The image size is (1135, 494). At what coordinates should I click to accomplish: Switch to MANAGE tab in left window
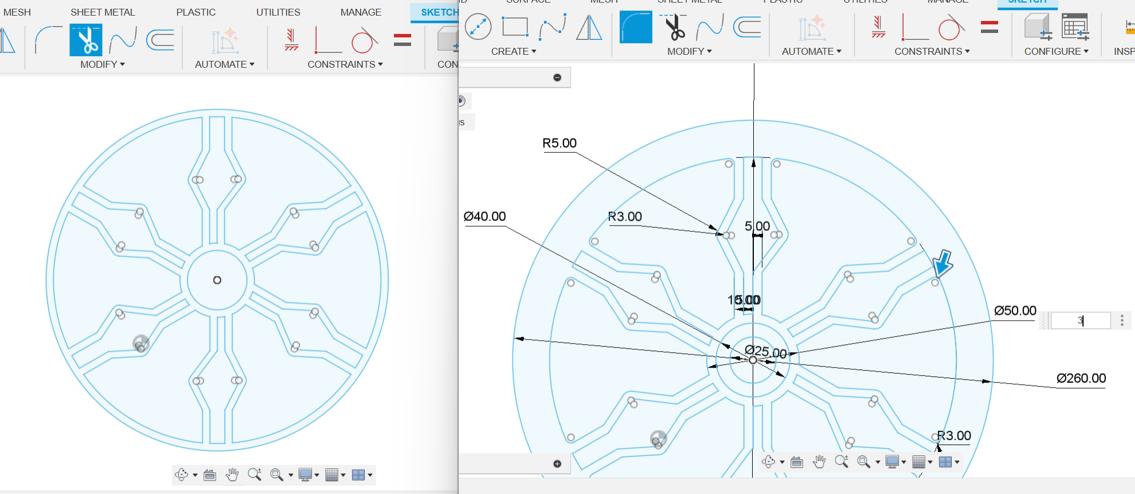click(360, 12)
